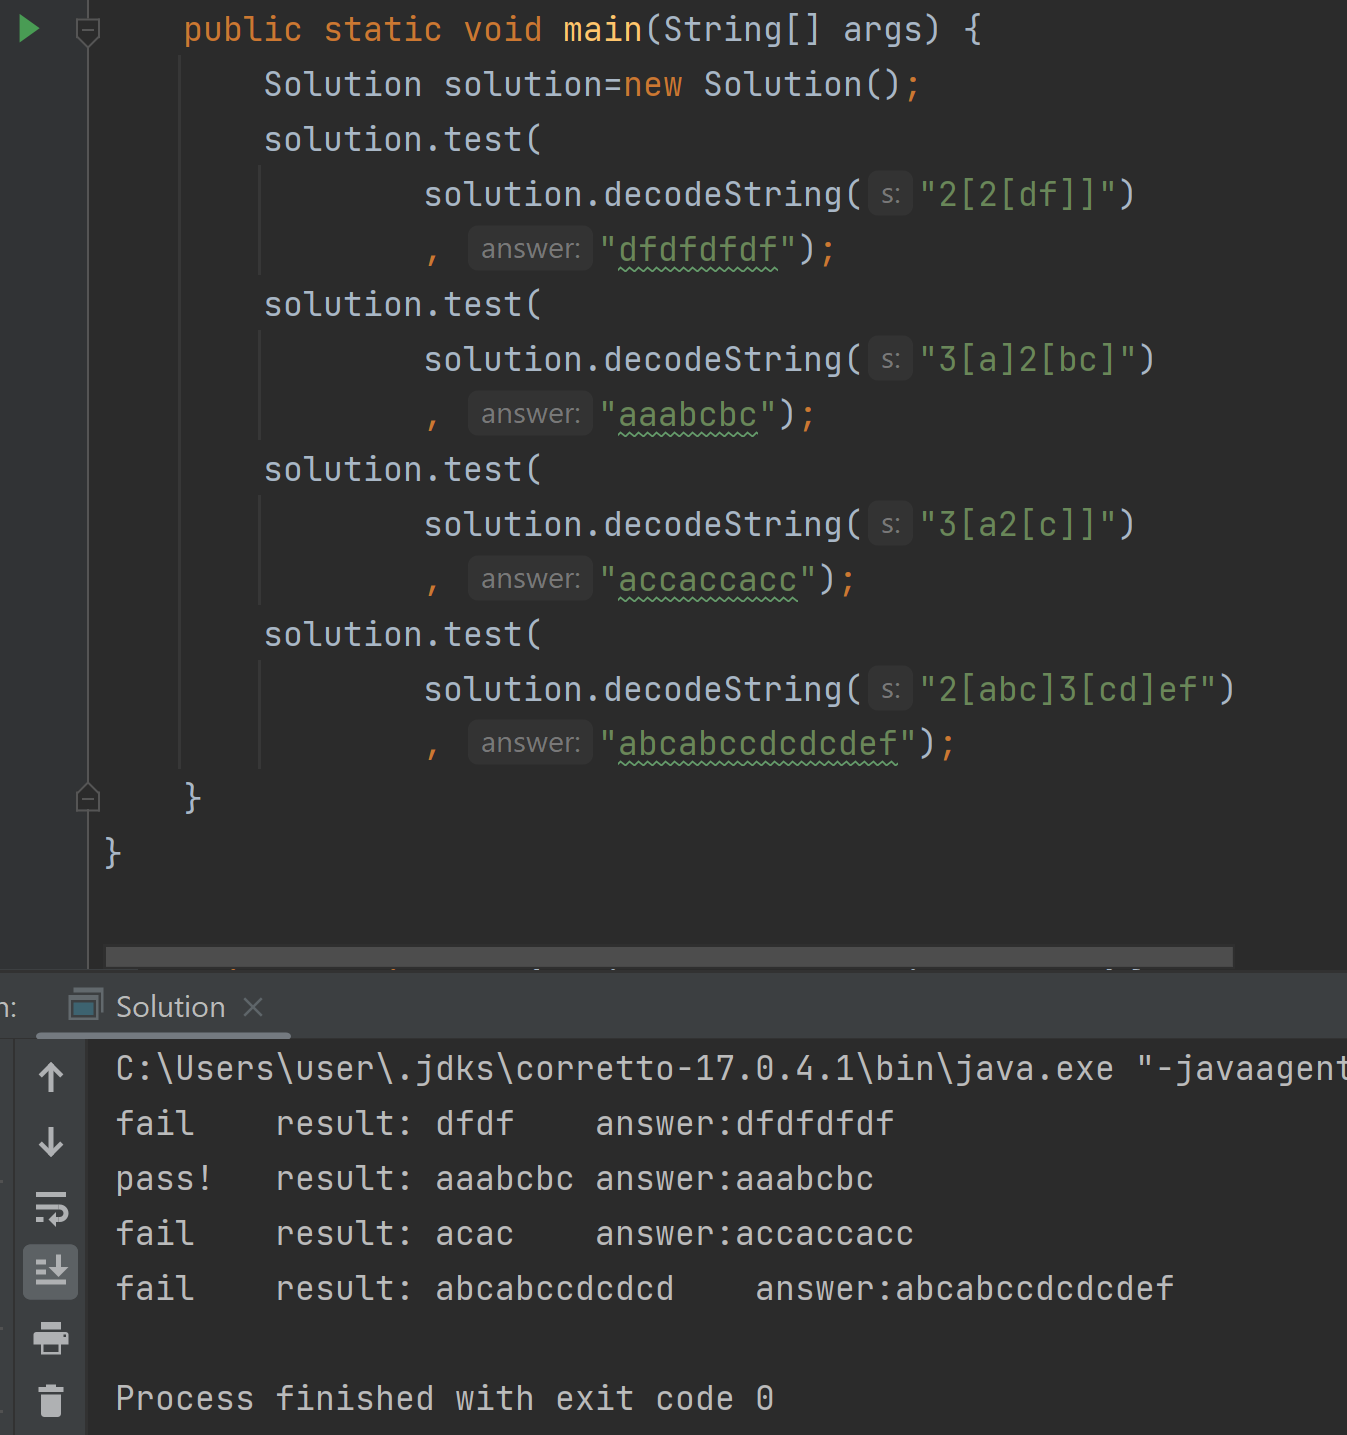
Task: Close the Solution run tab
Action: (253, 1007)
